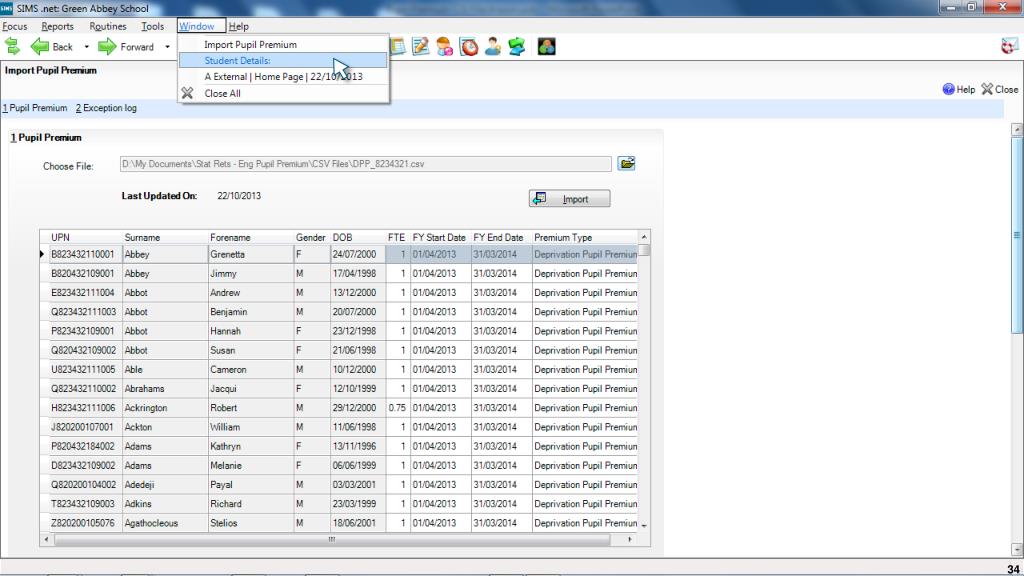Click the lifebuoy envelope support icon
Image resolution: width=1024 pixels, height=576 pixels.
pyautogui.click(x=1009, y=46)
